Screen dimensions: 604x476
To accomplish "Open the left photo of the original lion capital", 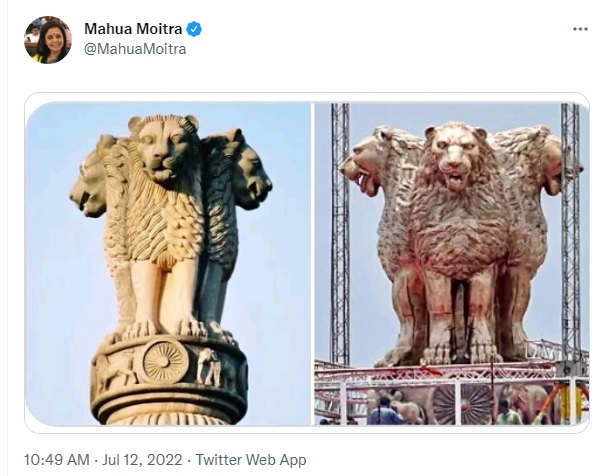I will (x=168, y=263).
